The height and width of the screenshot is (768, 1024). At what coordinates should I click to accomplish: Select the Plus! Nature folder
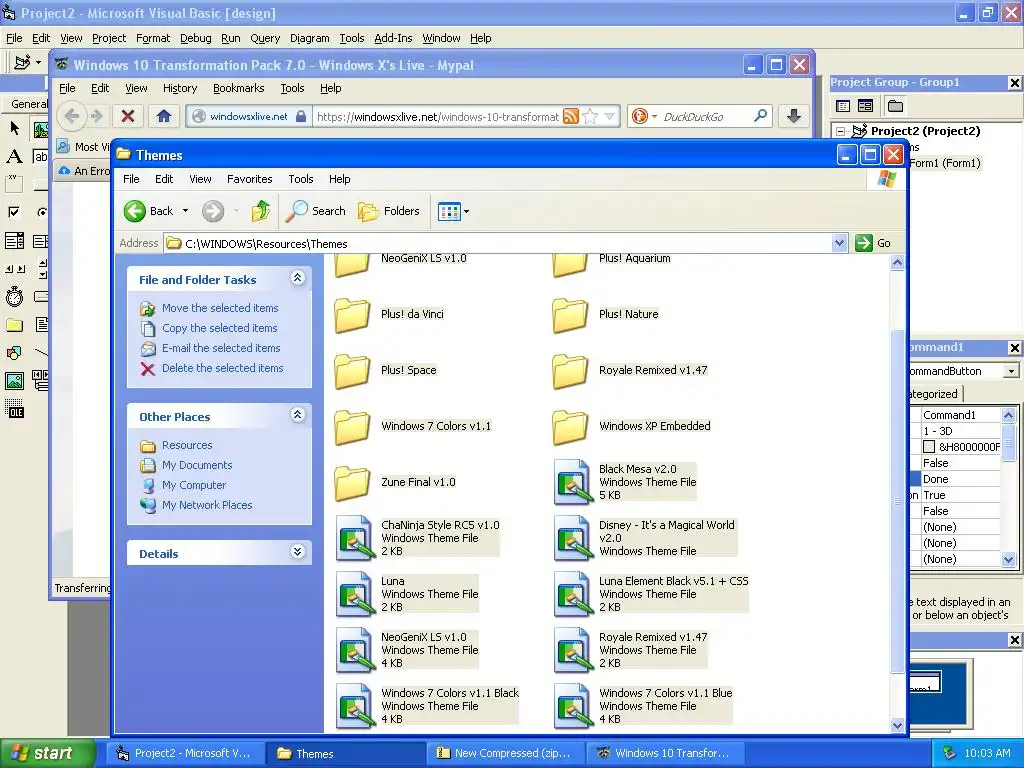605,314
